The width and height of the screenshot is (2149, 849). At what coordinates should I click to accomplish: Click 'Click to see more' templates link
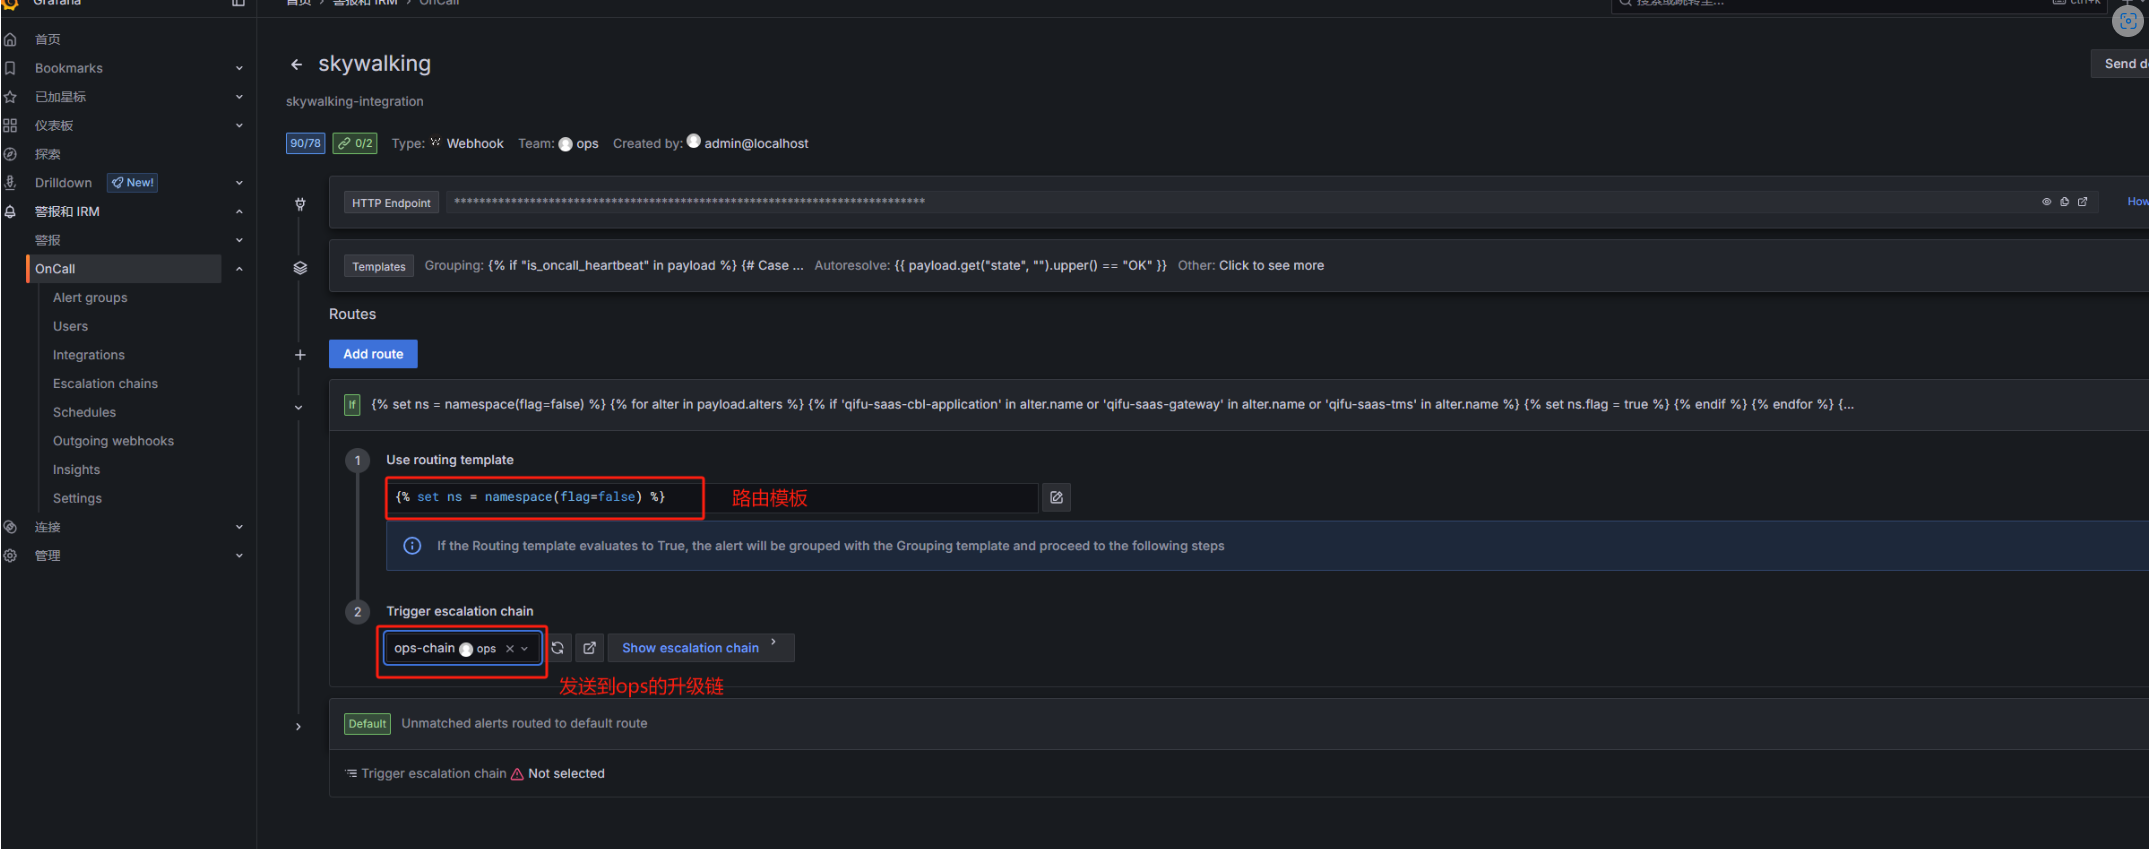[x=1271, y=266]
